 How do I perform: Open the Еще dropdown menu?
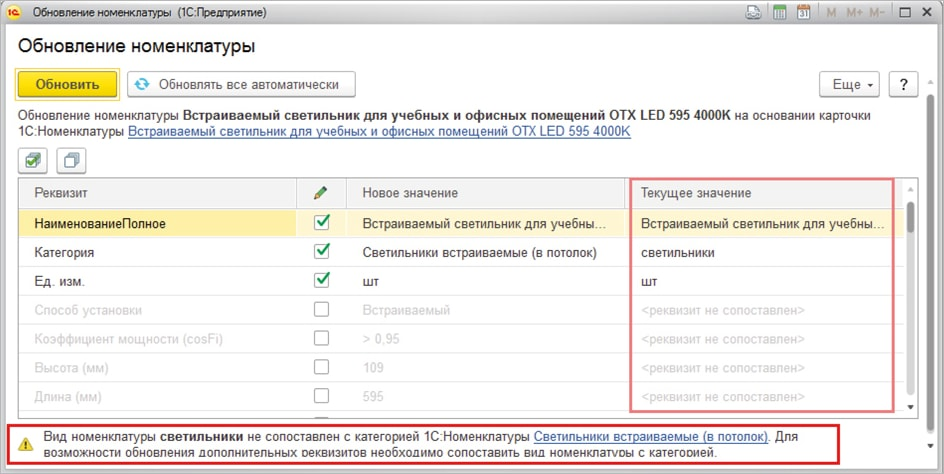tap(848, 85)
